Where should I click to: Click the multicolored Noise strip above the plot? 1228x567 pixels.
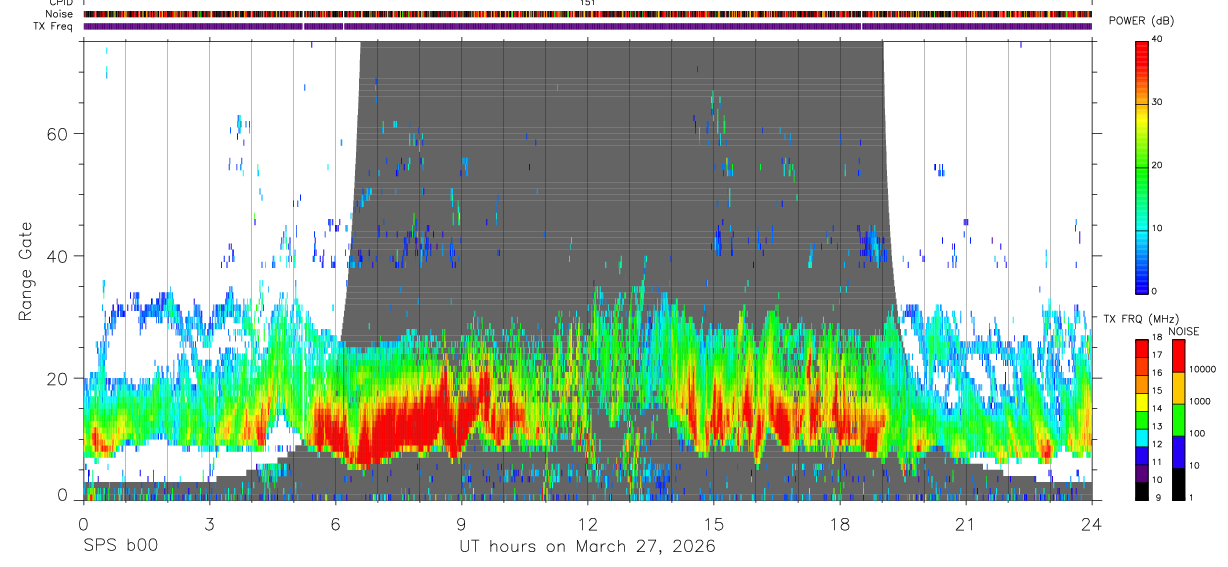coord(587,14)
